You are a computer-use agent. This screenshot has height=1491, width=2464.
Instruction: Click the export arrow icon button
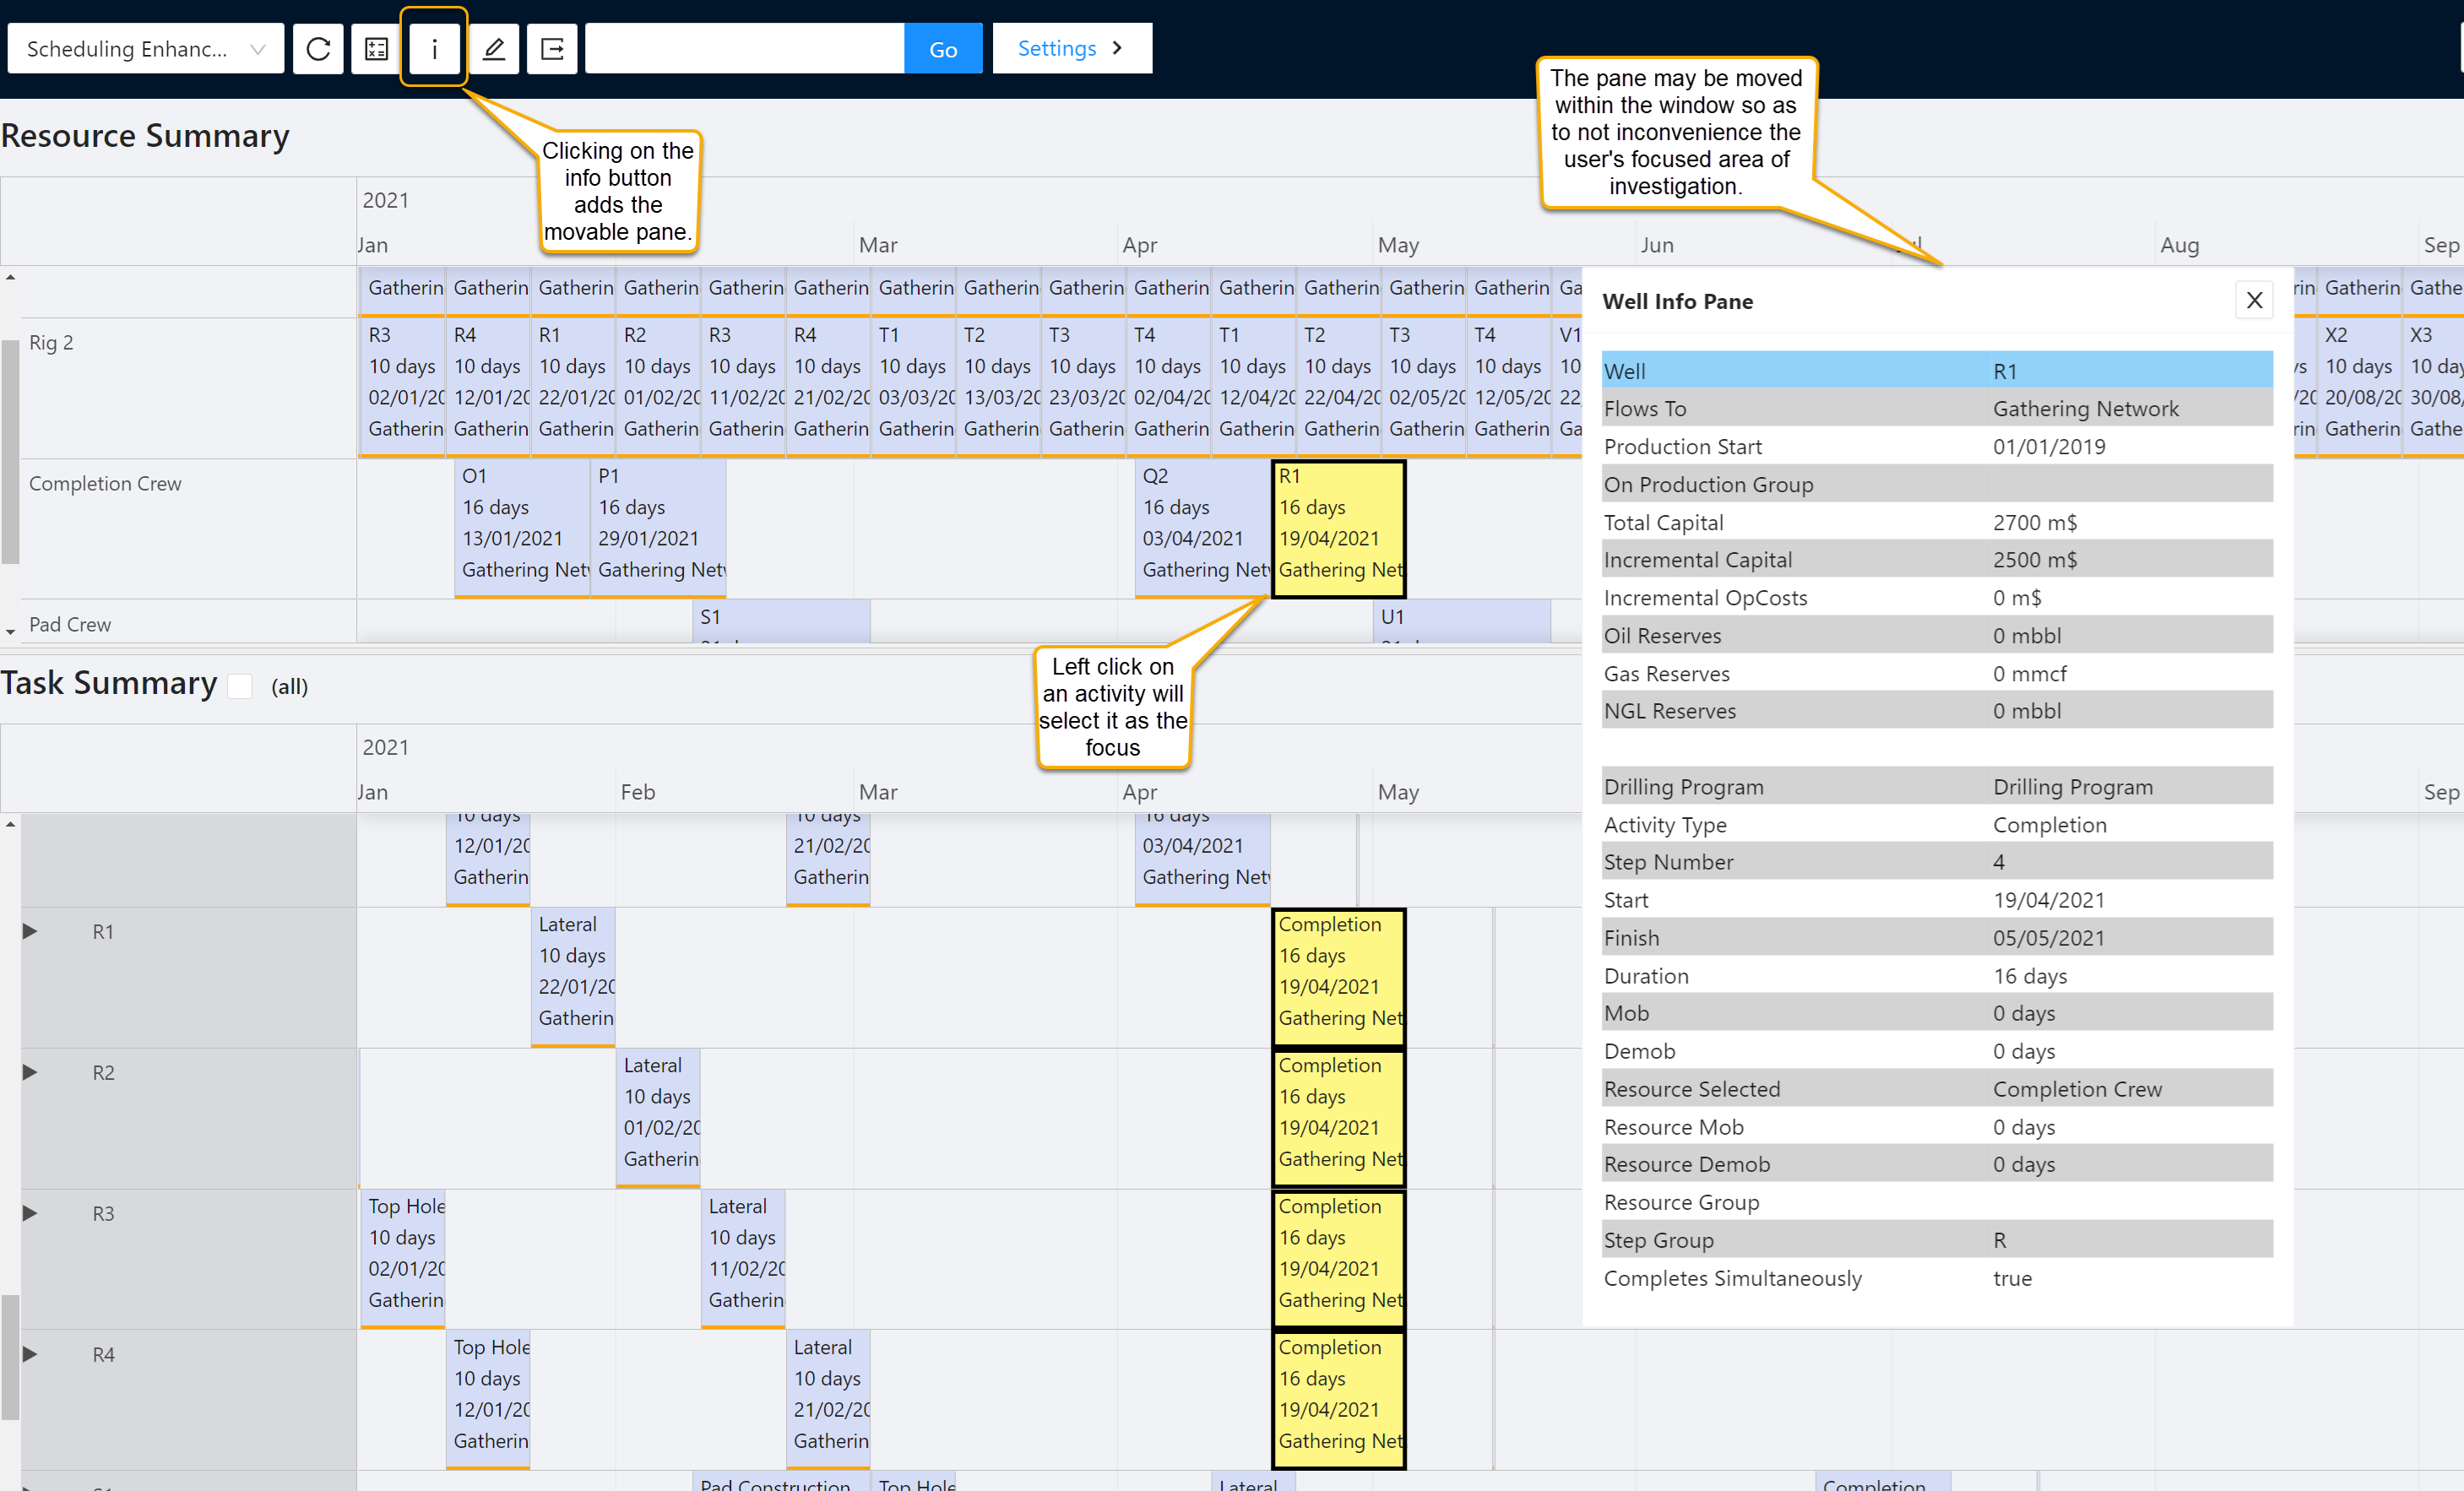coord(552,49)
